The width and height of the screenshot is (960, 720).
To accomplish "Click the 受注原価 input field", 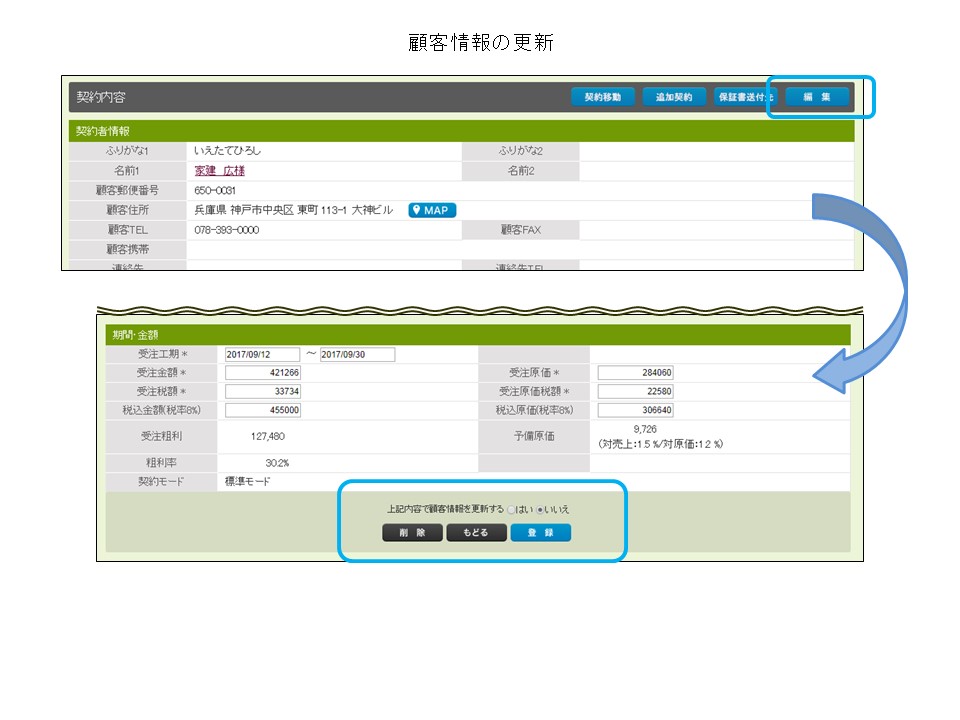I will 636,373.
